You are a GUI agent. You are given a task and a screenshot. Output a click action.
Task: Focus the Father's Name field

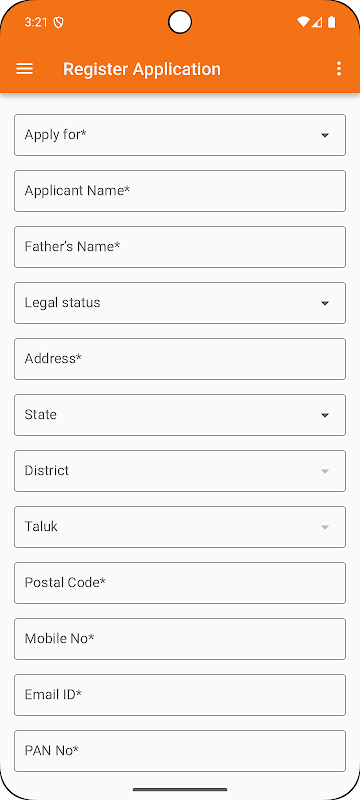(x=180, y=247)
